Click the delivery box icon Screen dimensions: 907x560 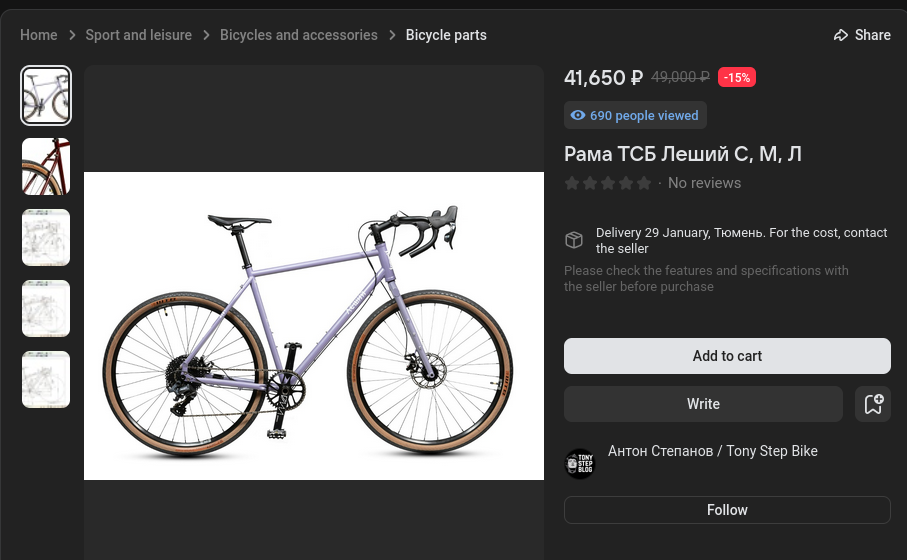click(574, 240)
